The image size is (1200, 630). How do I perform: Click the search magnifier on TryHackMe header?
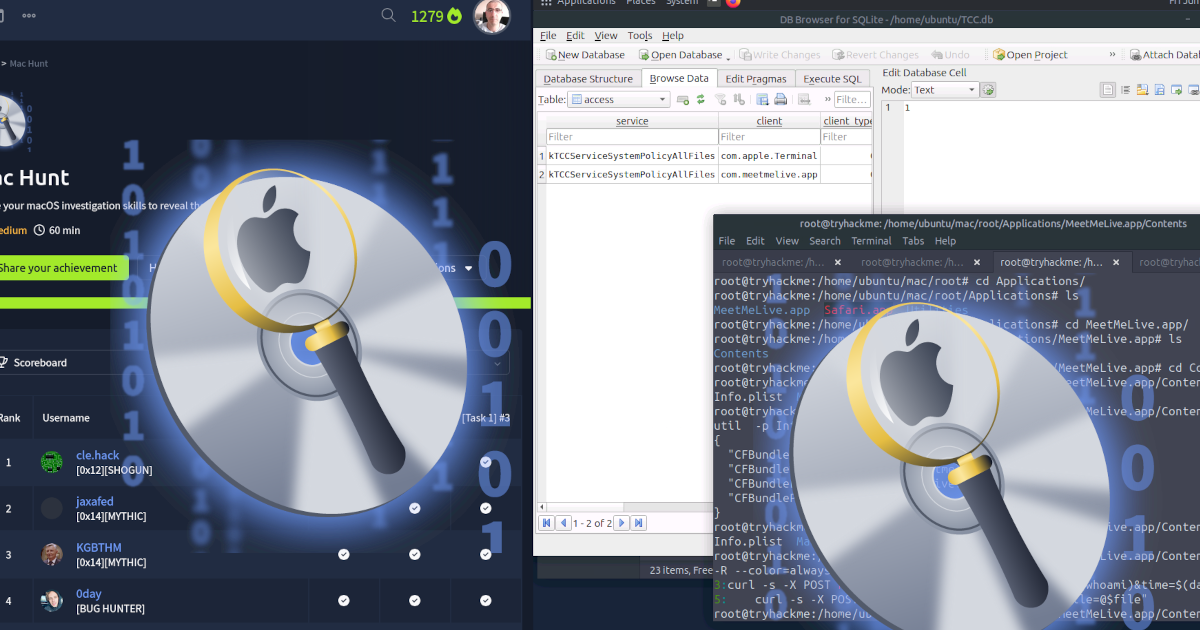click(389, 15)
